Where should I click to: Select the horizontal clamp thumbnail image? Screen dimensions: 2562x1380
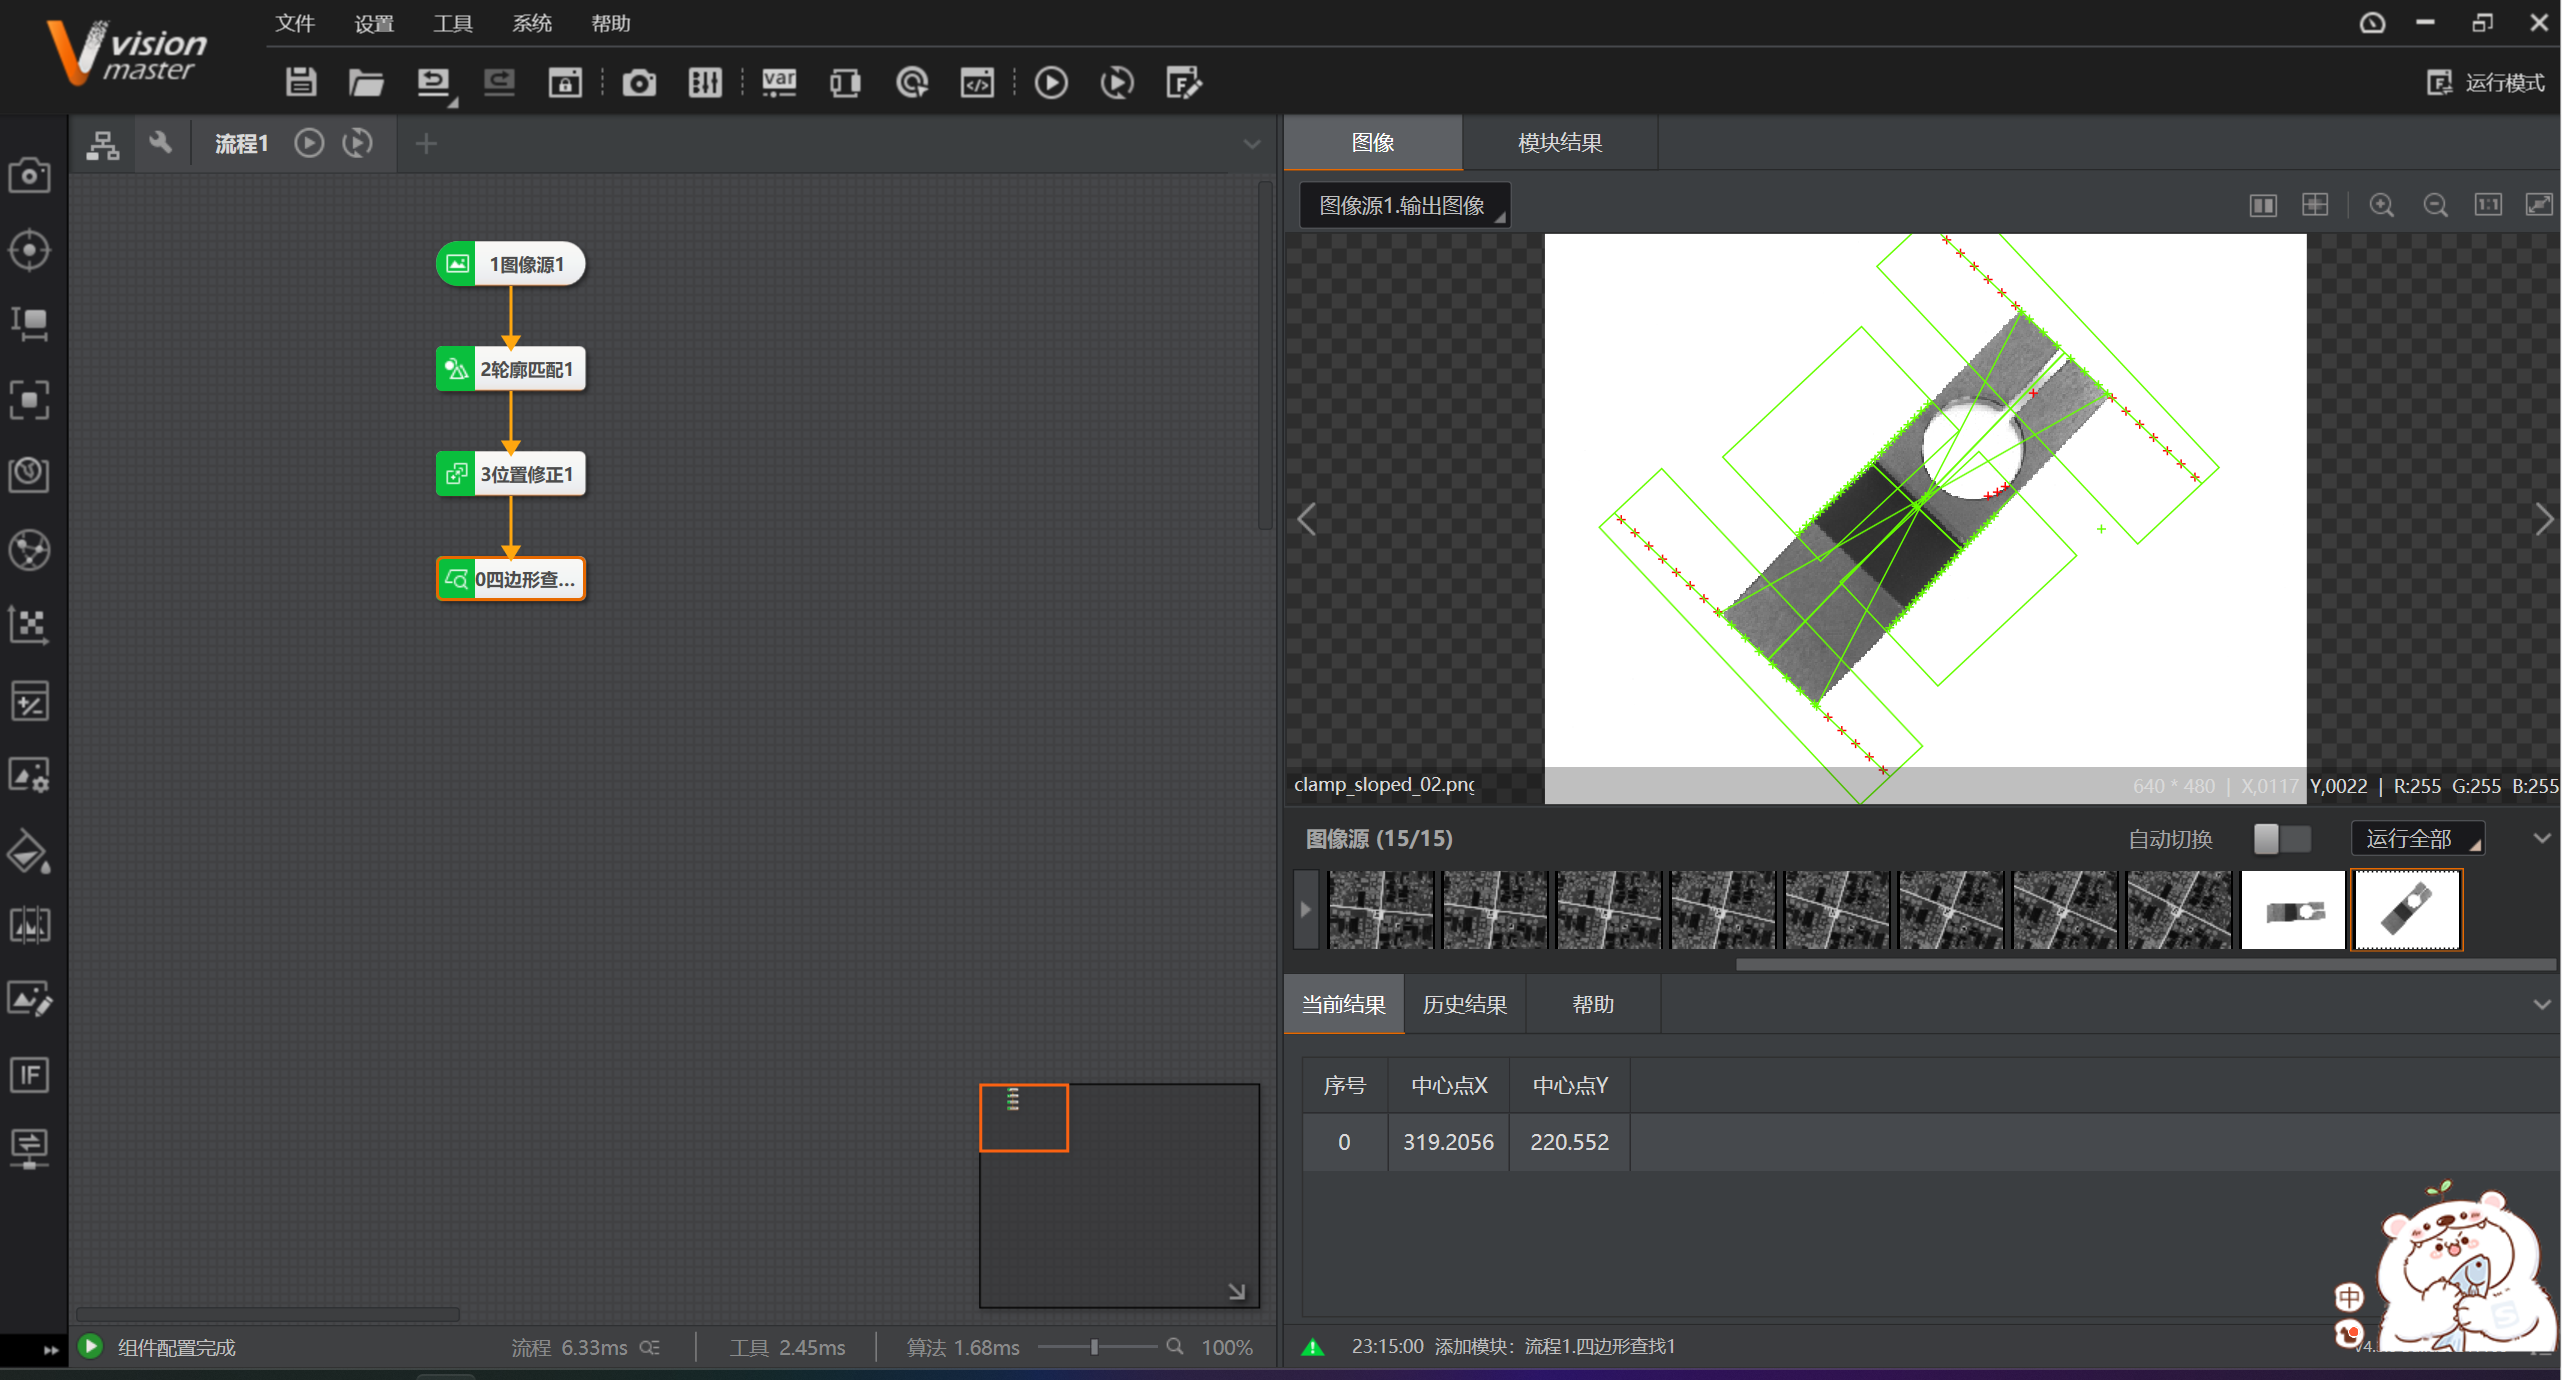tap(2293, 910)
